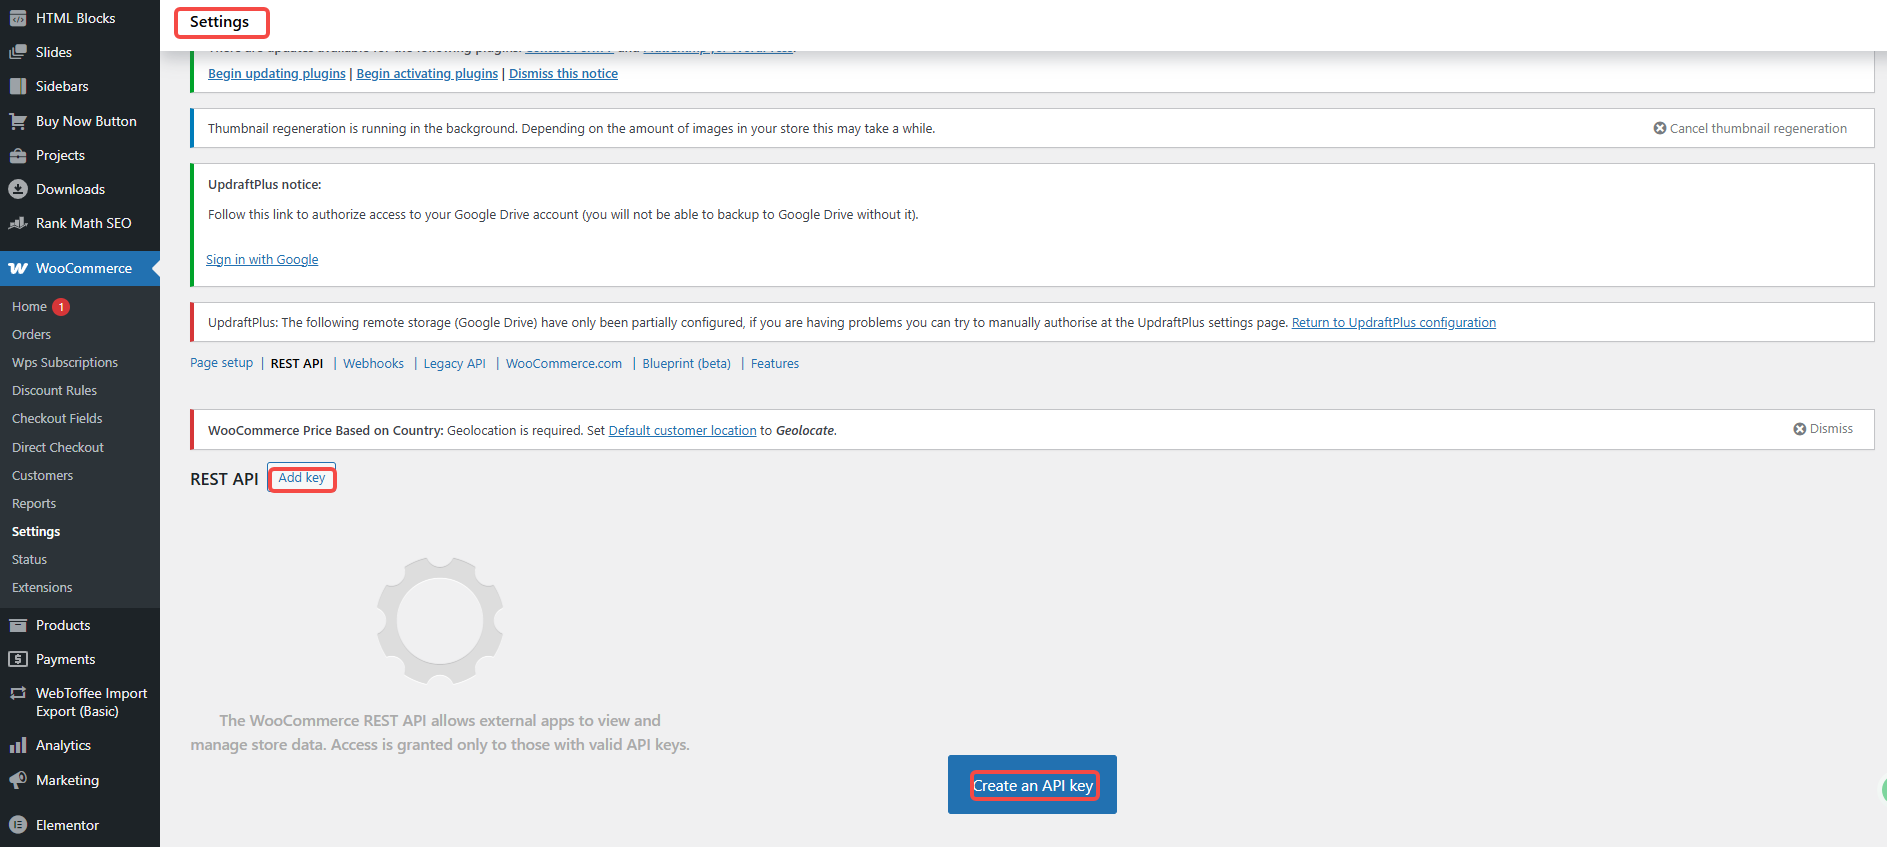Screen dimensions: 1887x847
Task: Click Sign in with Google link
Action: (262, 260)
